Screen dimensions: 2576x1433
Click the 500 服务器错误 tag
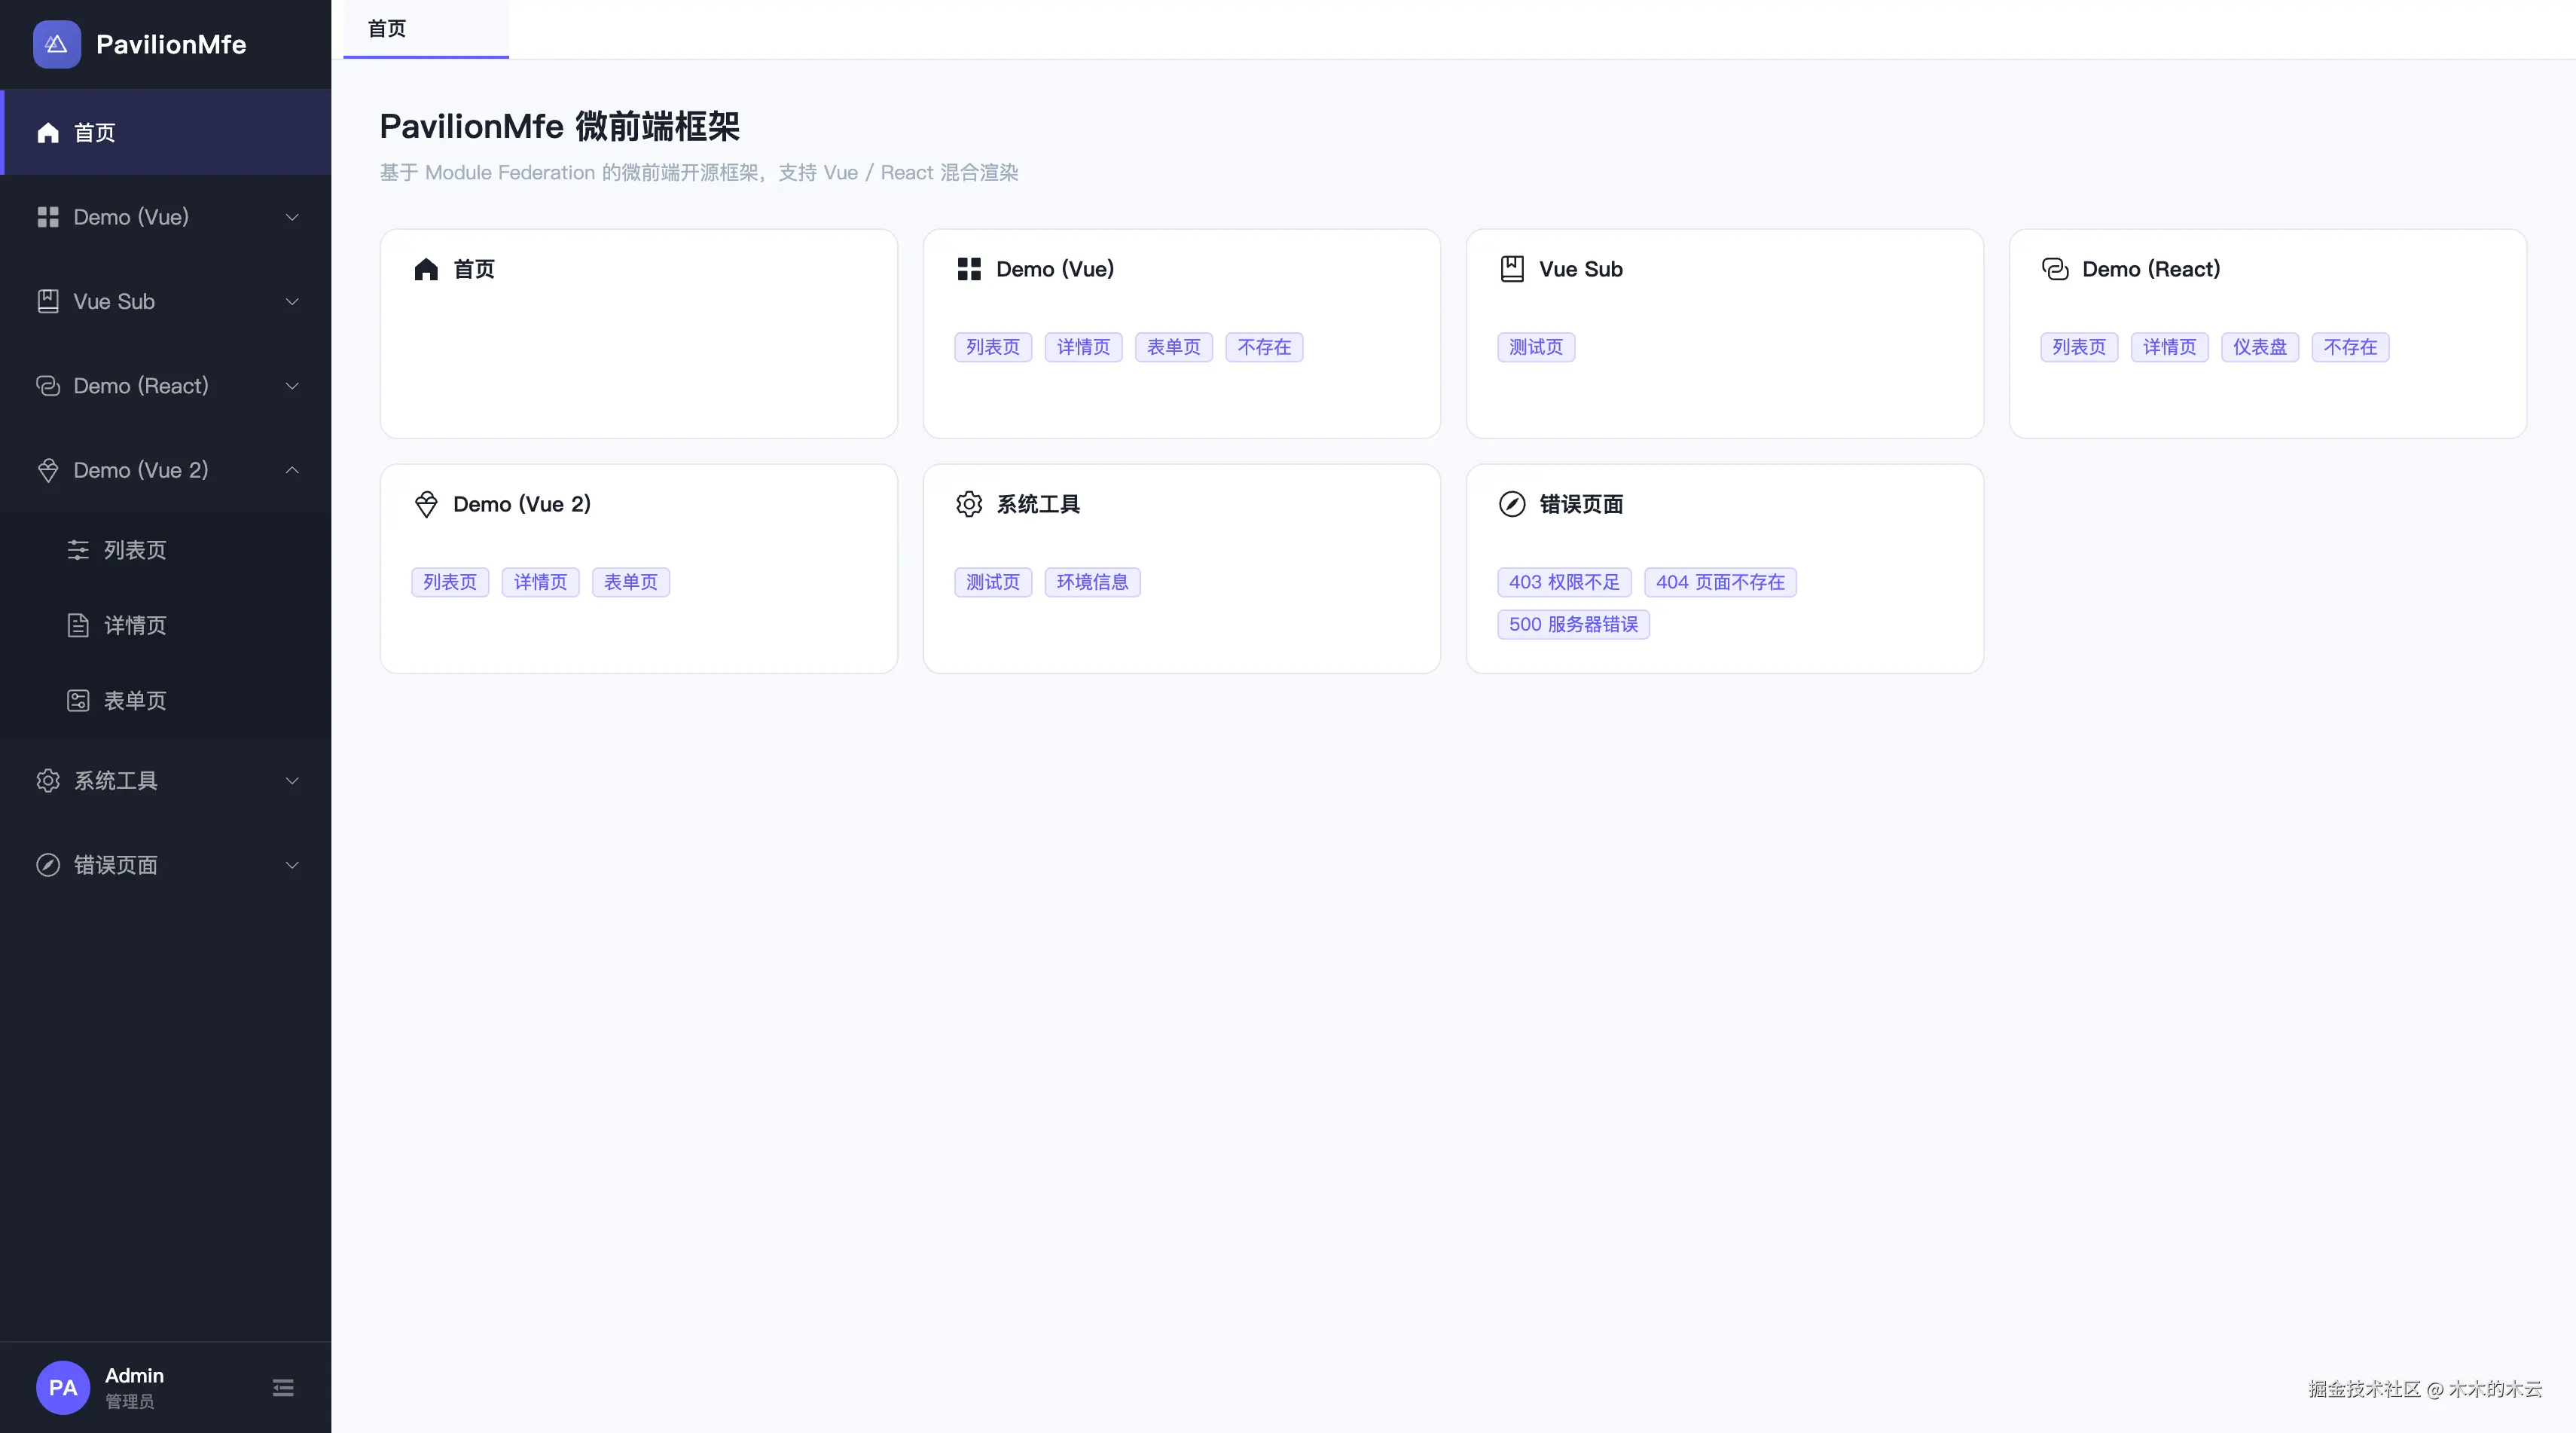1574,624
